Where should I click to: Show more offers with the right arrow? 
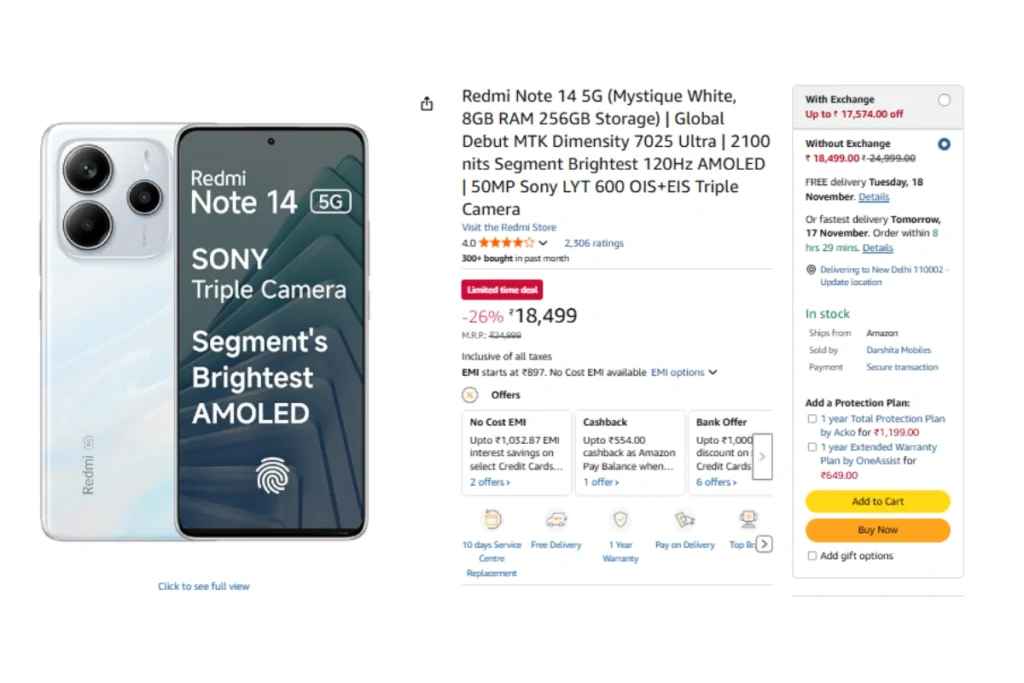click(x=762, y=456)
